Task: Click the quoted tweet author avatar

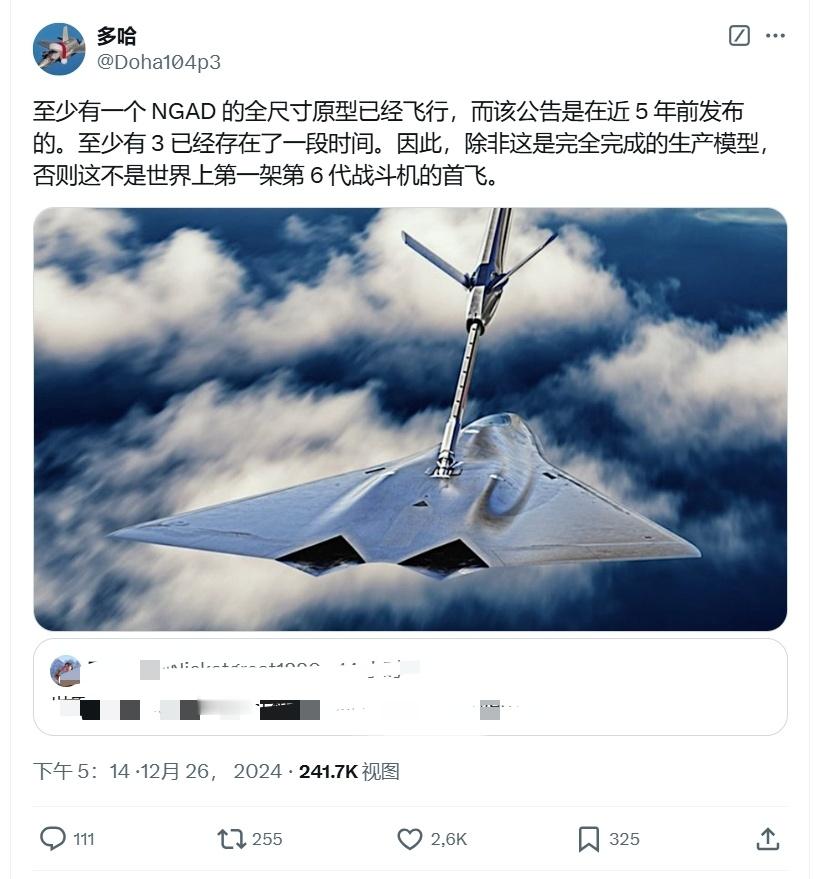Action: point(66,670)
